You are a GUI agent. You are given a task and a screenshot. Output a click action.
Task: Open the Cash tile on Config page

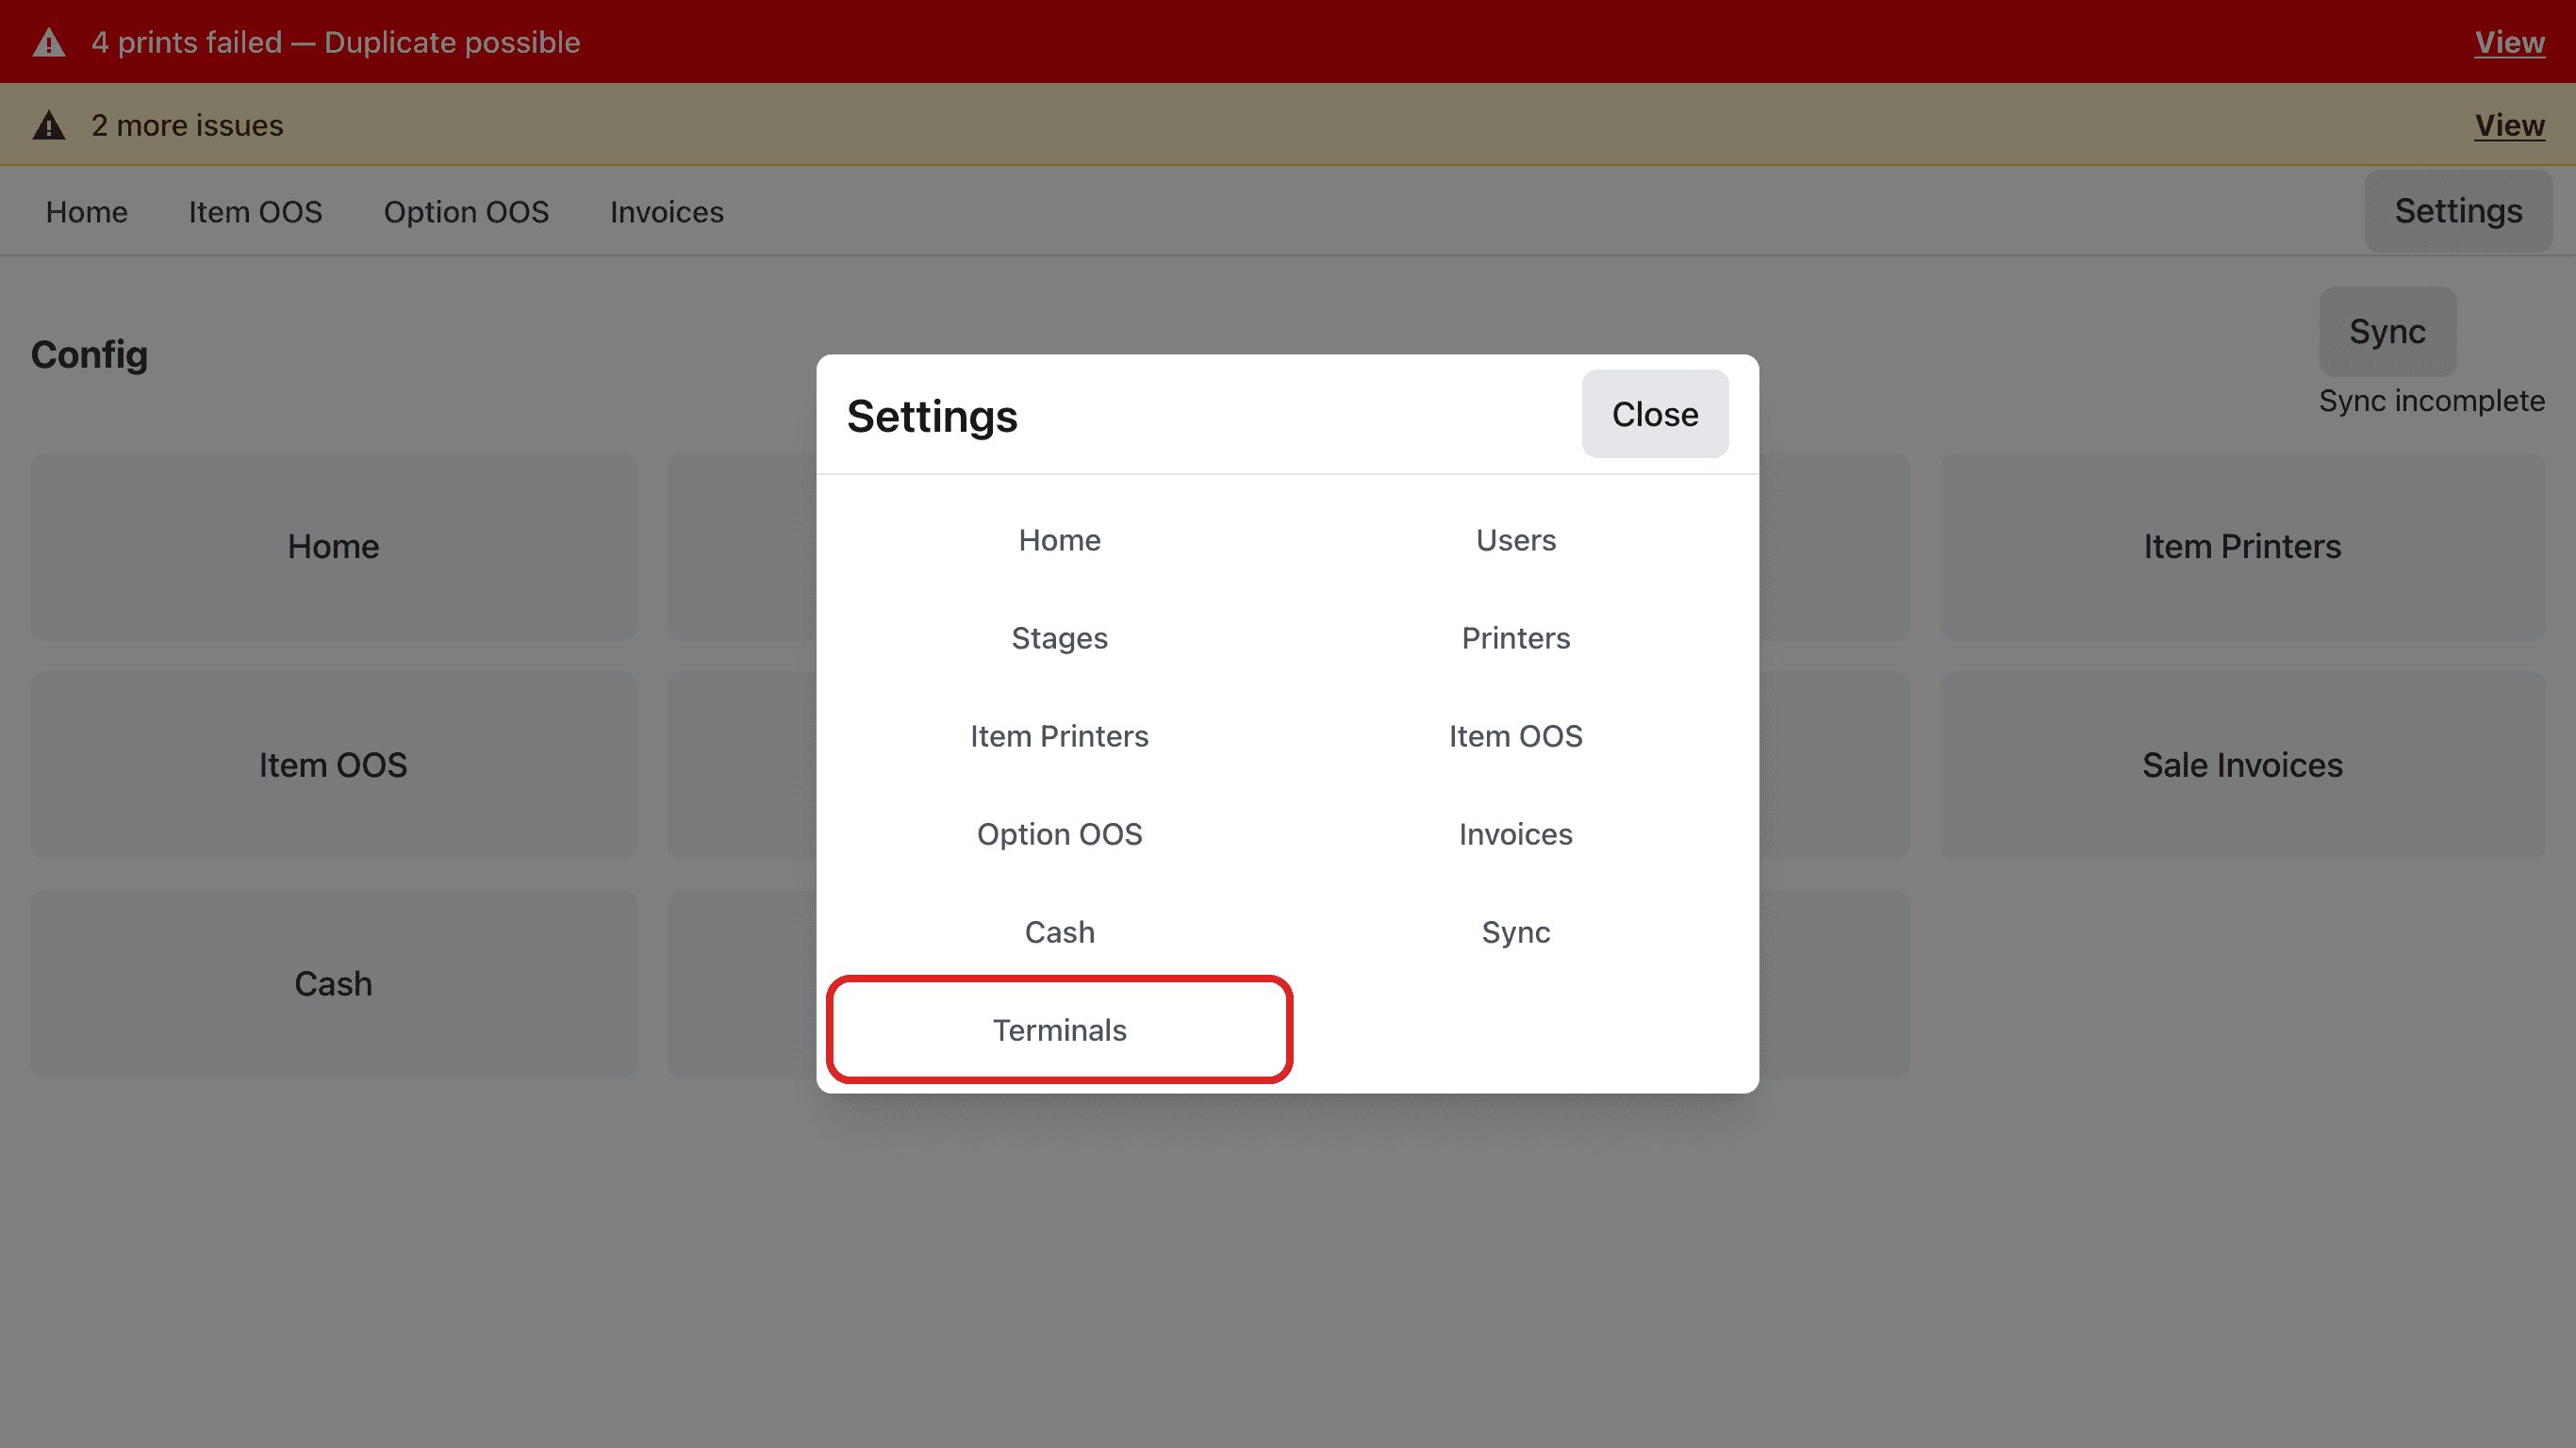(x=333, y=984)
